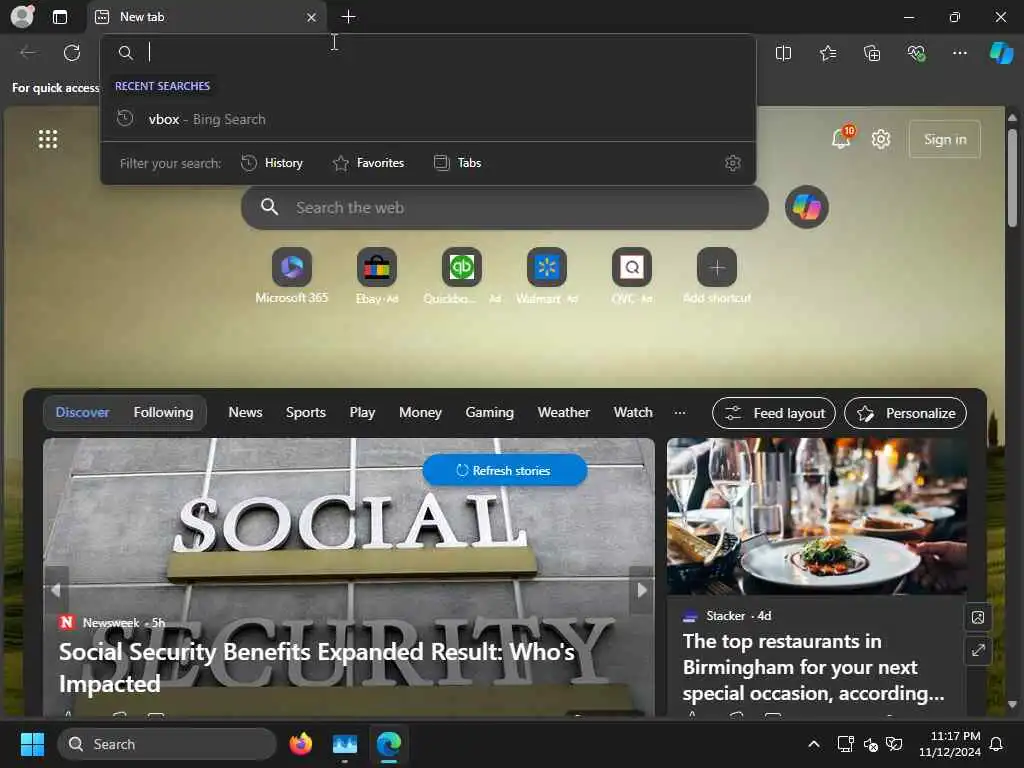The height and width of the screenshot is (768, 1024).
Task: Open taskbar notification bell
Action: click(996, 744)
